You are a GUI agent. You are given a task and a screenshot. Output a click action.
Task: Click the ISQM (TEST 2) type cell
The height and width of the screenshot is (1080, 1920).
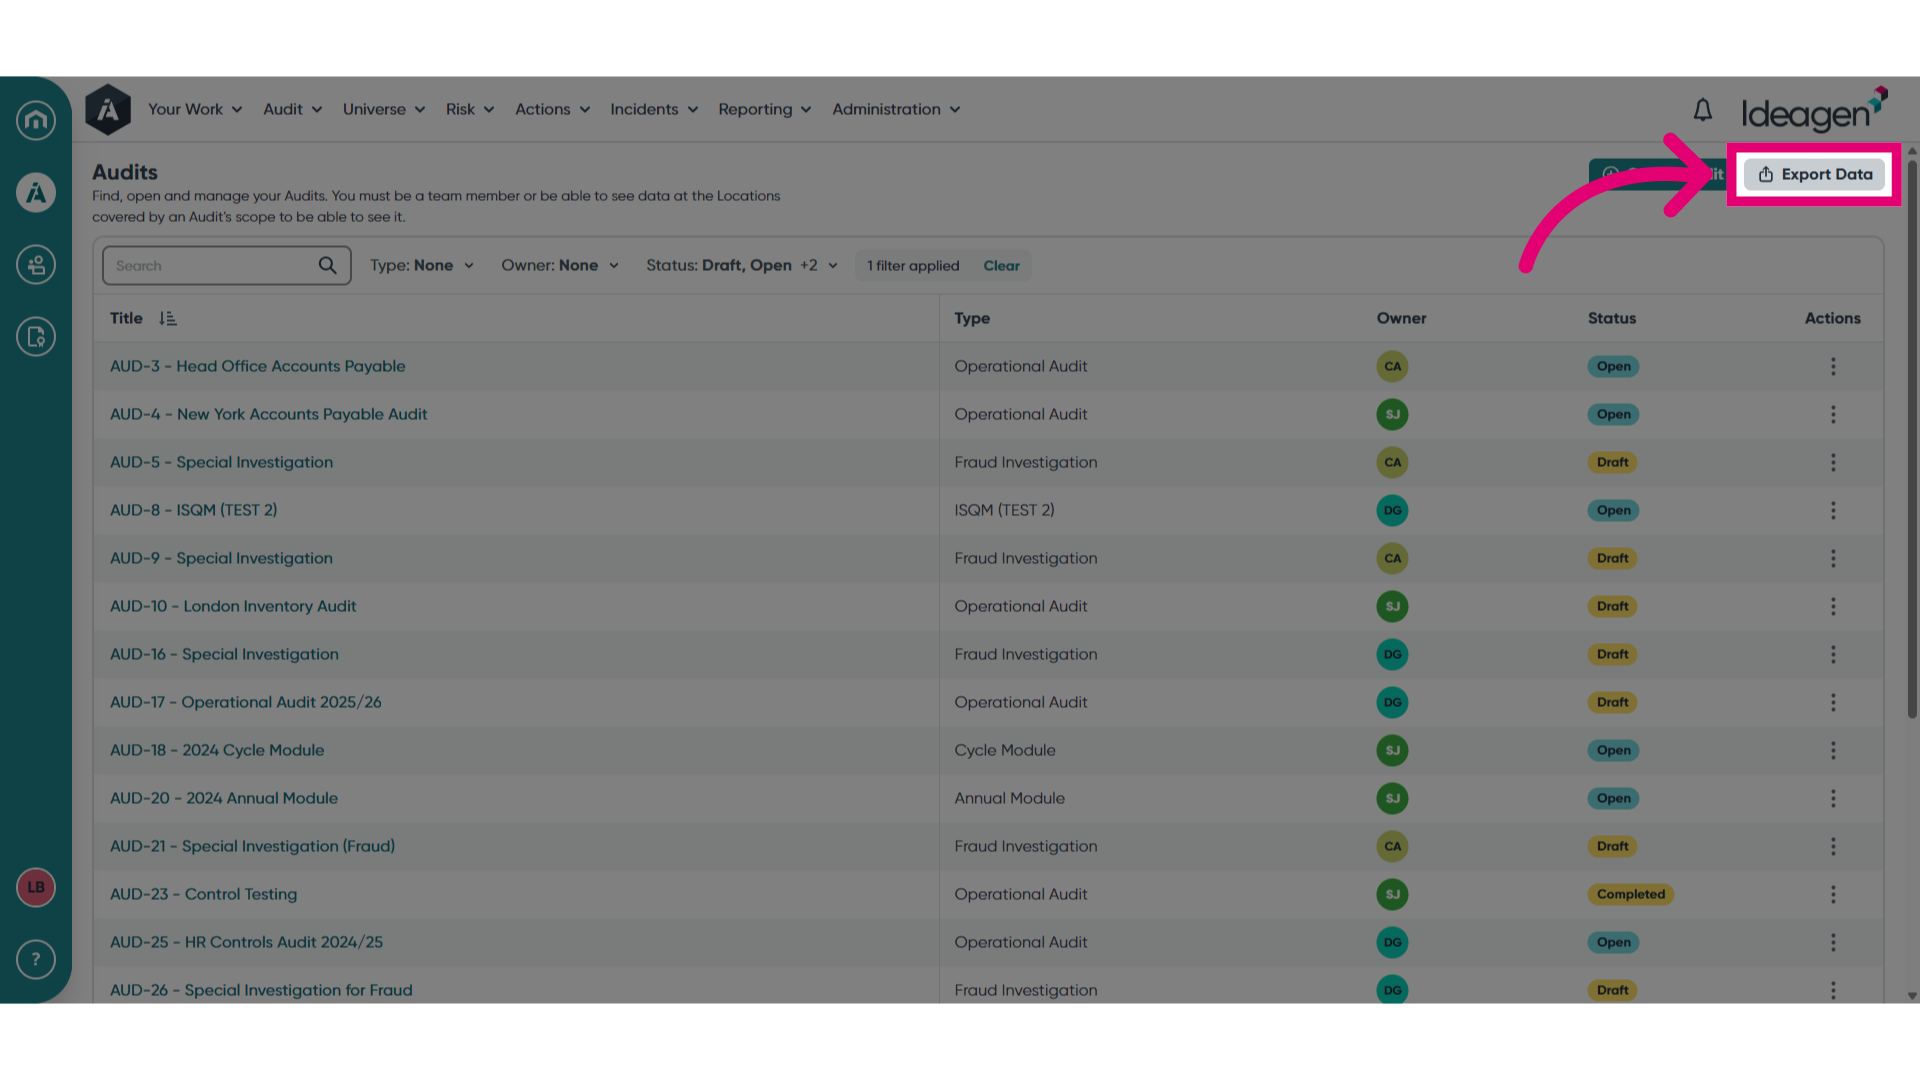1004,510
